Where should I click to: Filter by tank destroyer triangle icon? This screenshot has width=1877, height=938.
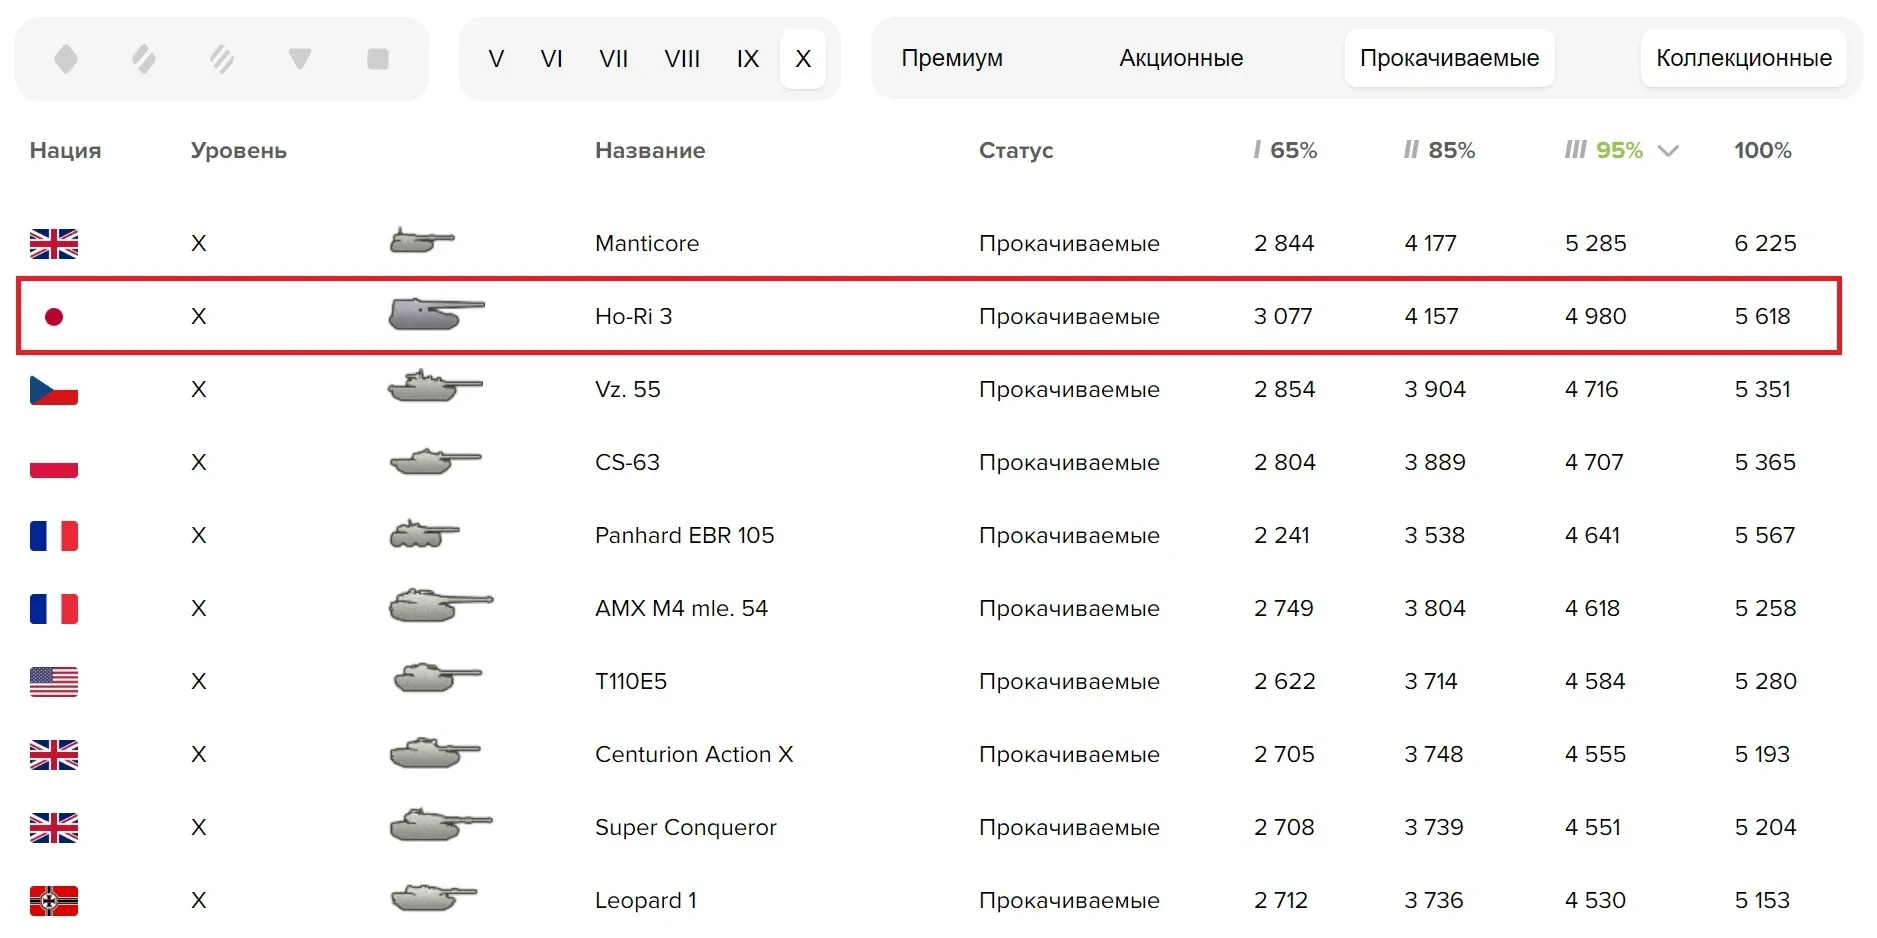point(300,59)
